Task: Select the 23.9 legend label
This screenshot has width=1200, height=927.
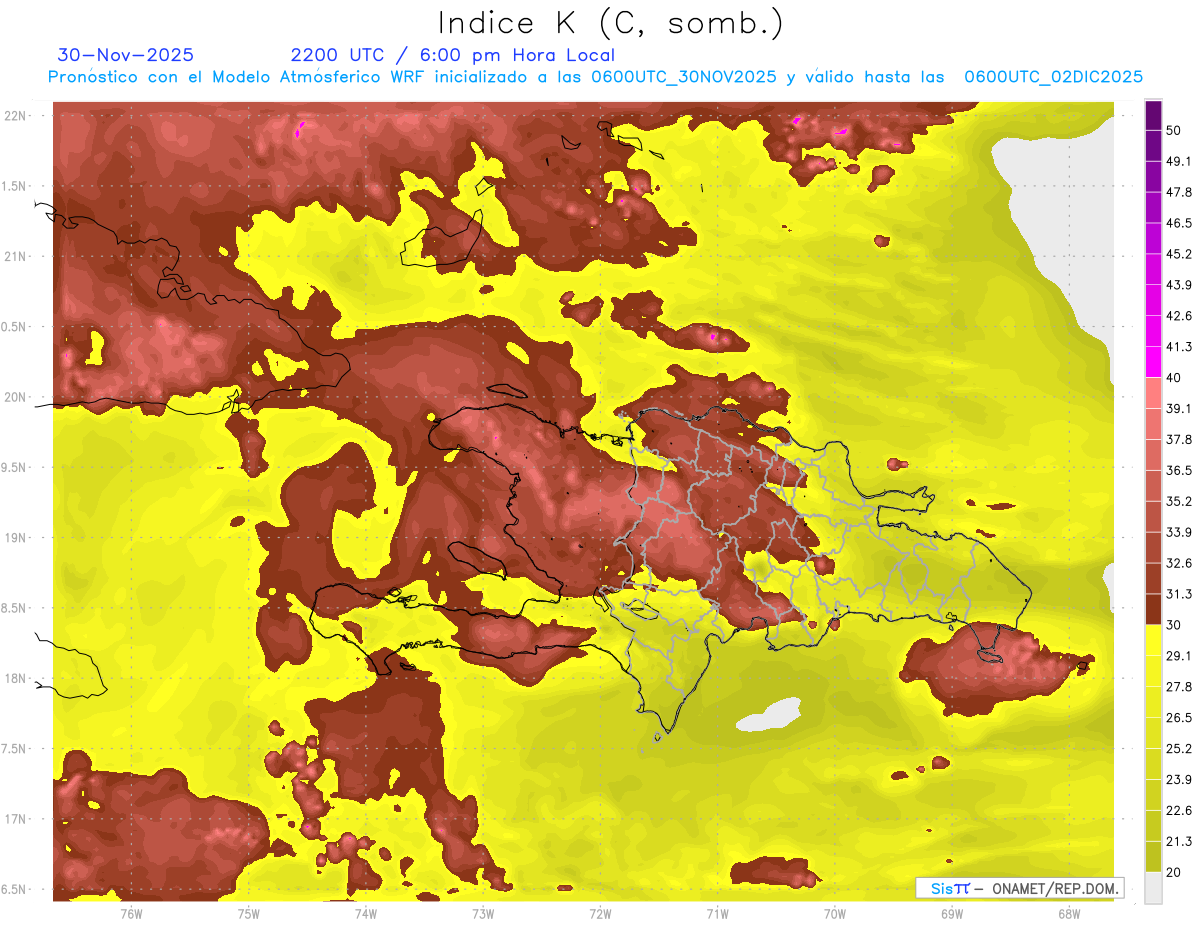Action: [x=1178, y=780]
